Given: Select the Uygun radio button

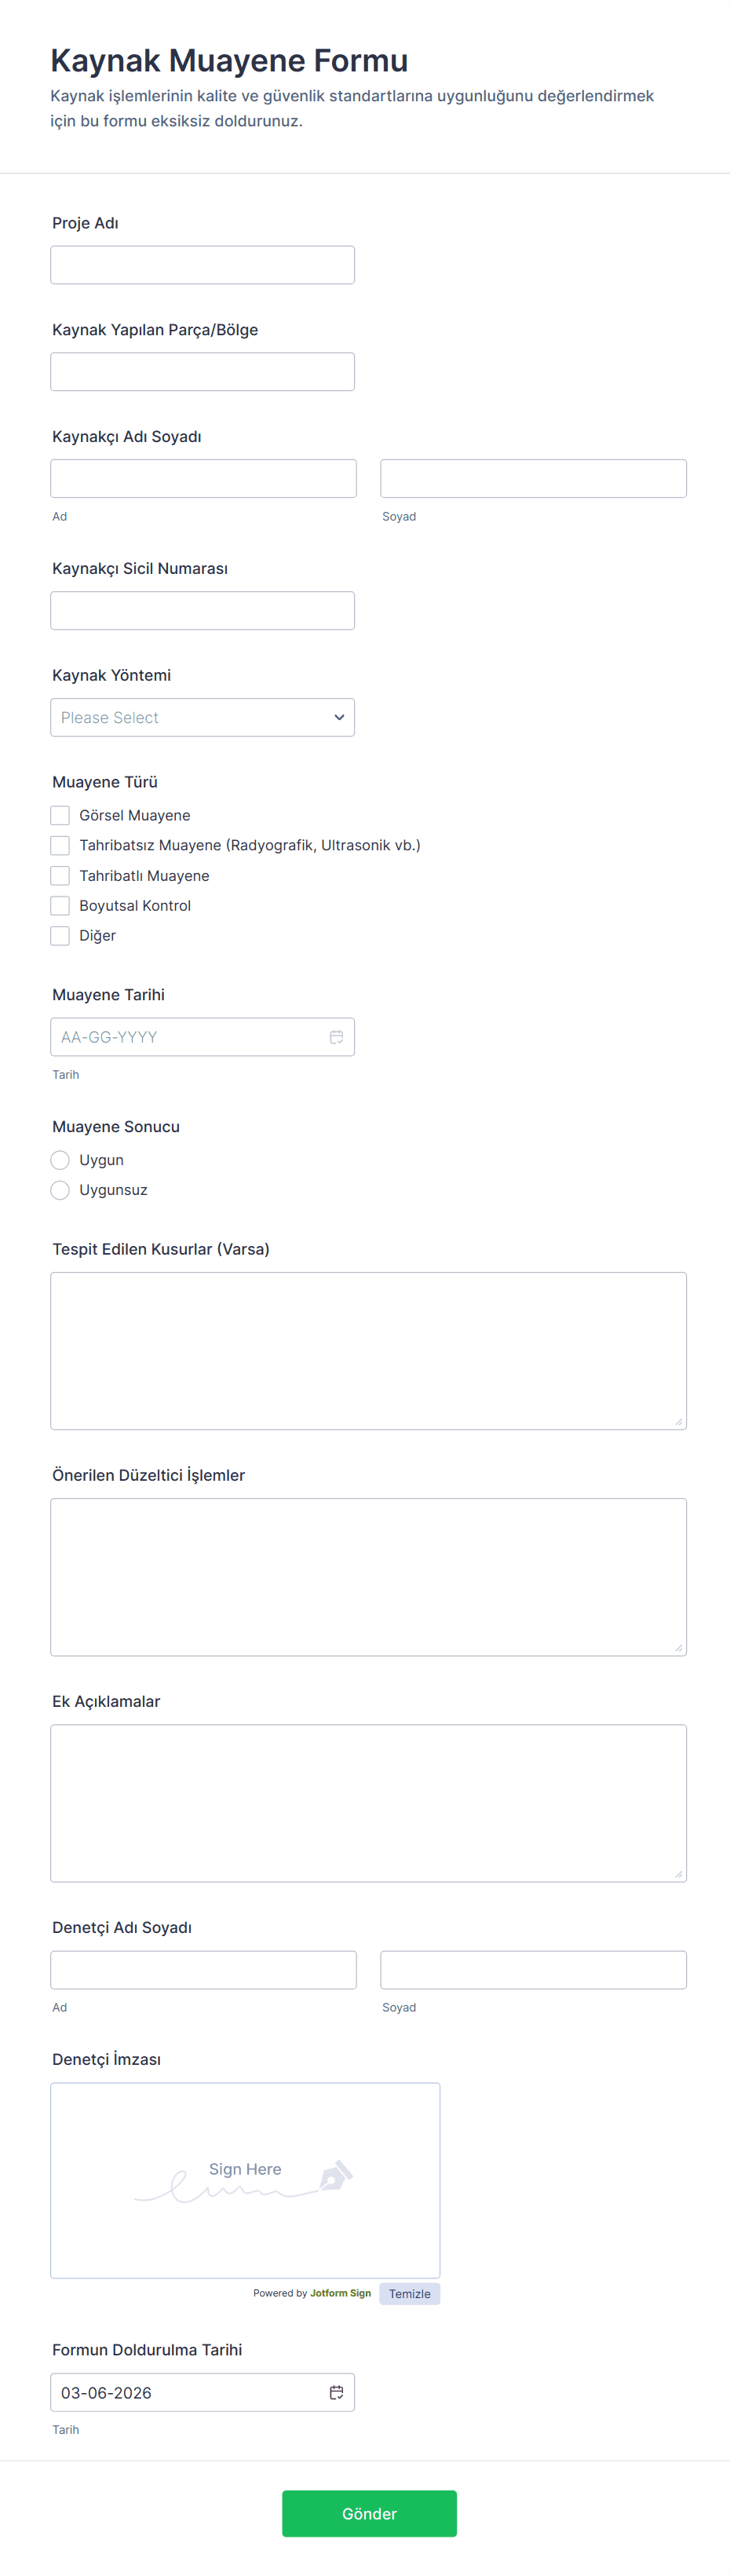Looking at the screenshot, I should [x=60, y=1160].
